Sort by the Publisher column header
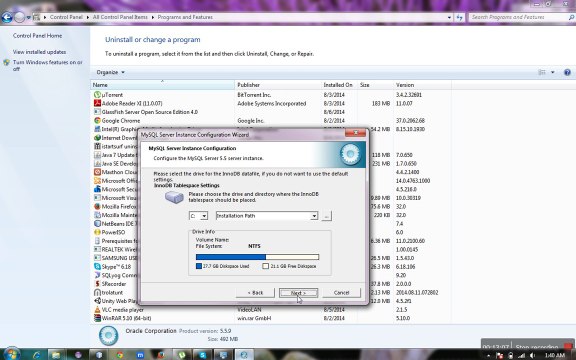Screen dimensions: 576x360 (x=278, y=85)
